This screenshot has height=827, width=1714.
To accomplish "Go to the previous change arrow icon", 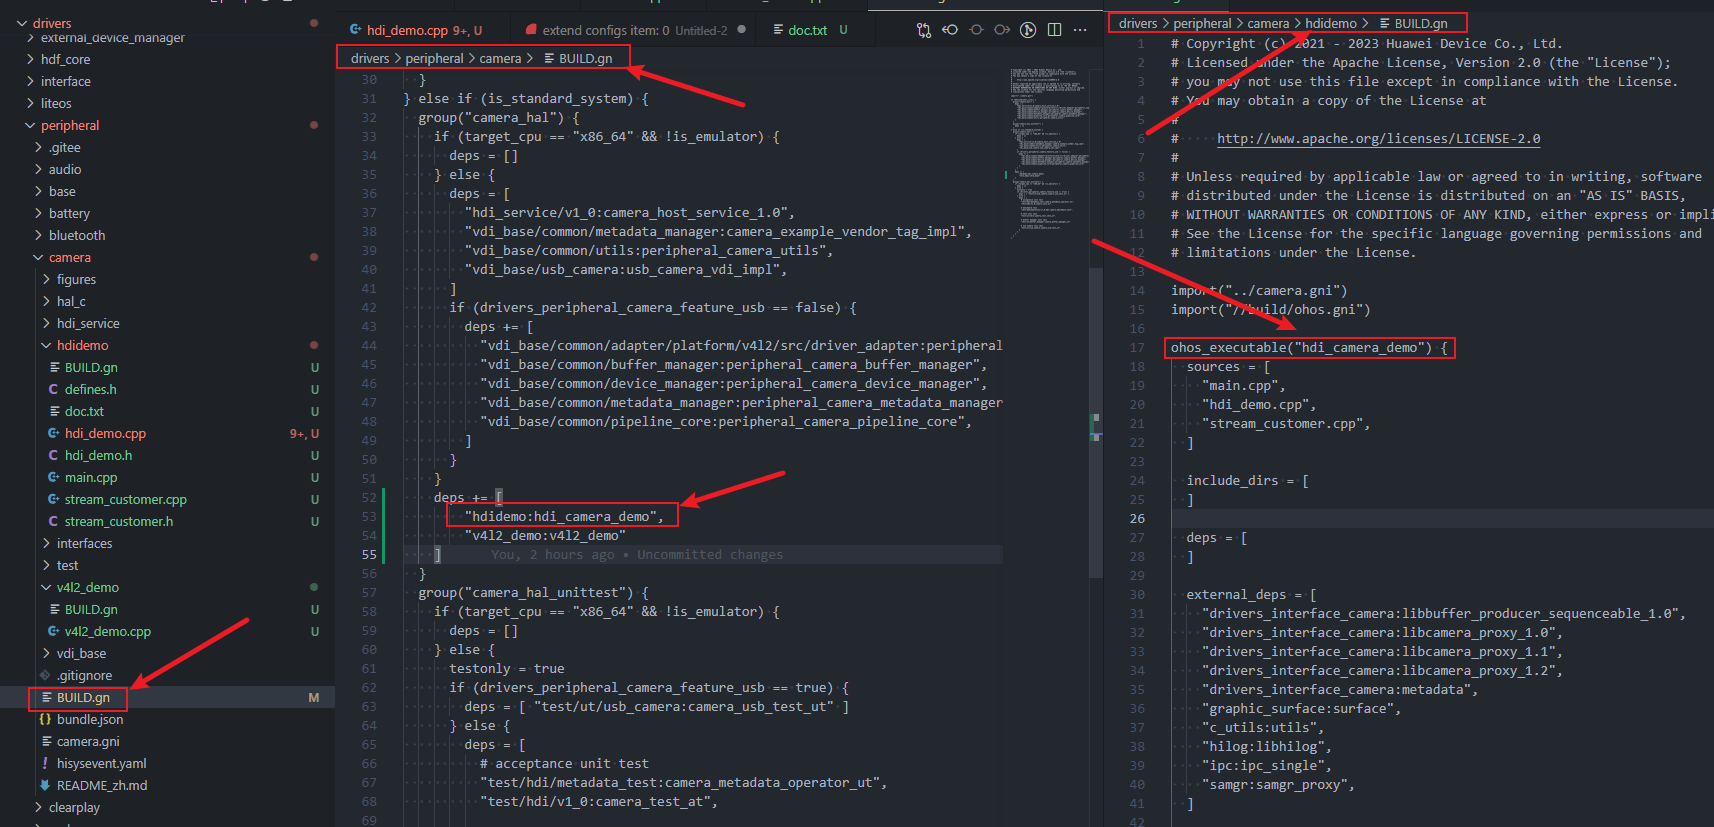I will click(950, 30).
